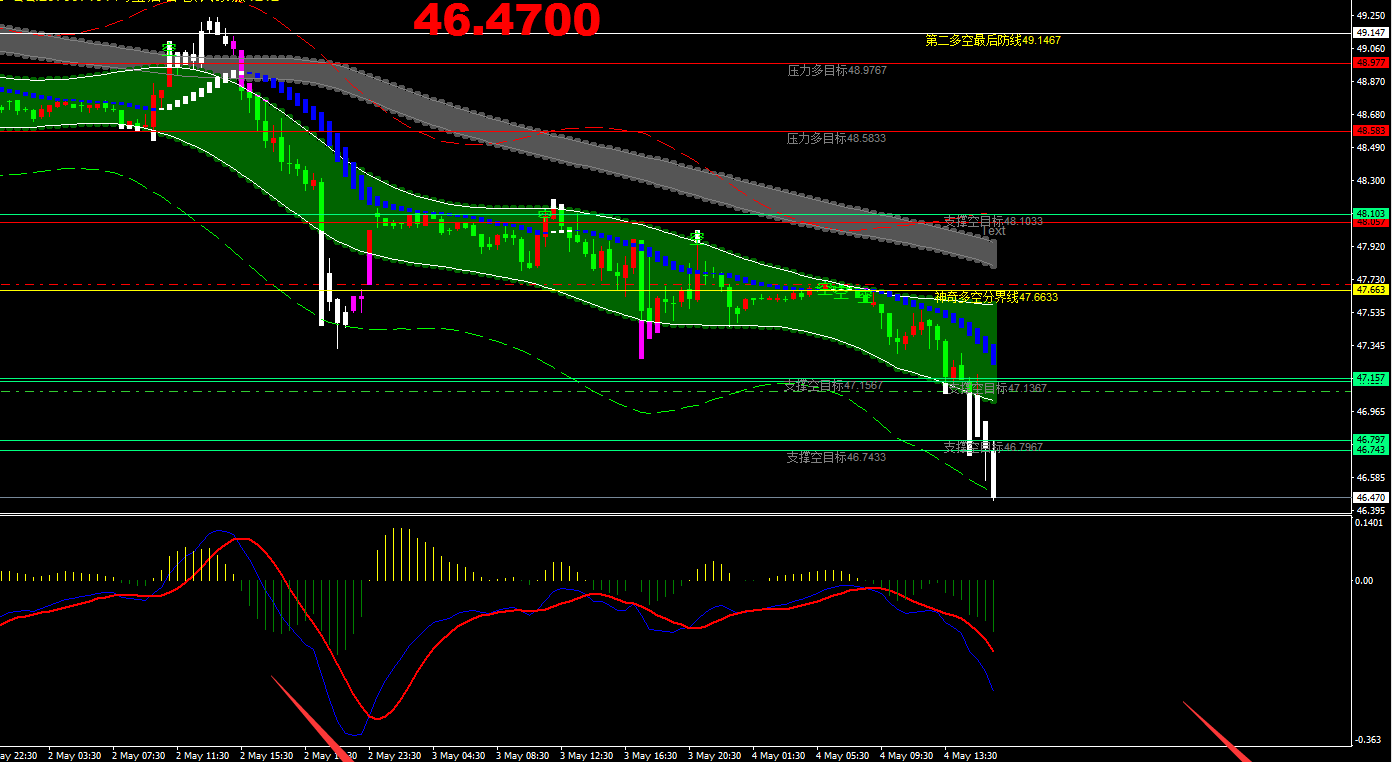Click the '4 May 01:30' time label
Image resolution: width=1393 pixels, height=762 pixels.
point(779,755)
